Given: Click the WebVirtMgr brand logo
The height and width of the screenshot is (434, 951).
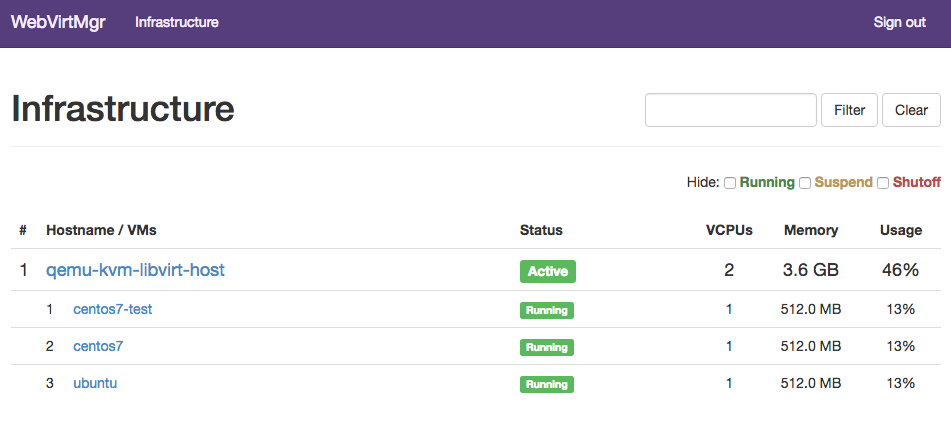Looking at the screenshot, I should point(58,22).
